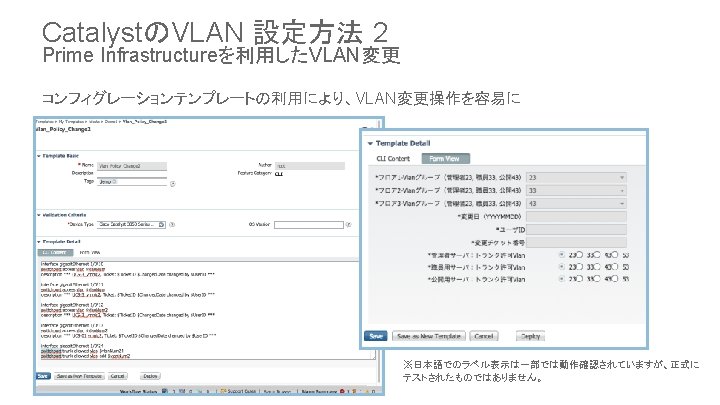Collapse the Validation Criteria section
720x405 pixels.
click(x=39, y=215)
